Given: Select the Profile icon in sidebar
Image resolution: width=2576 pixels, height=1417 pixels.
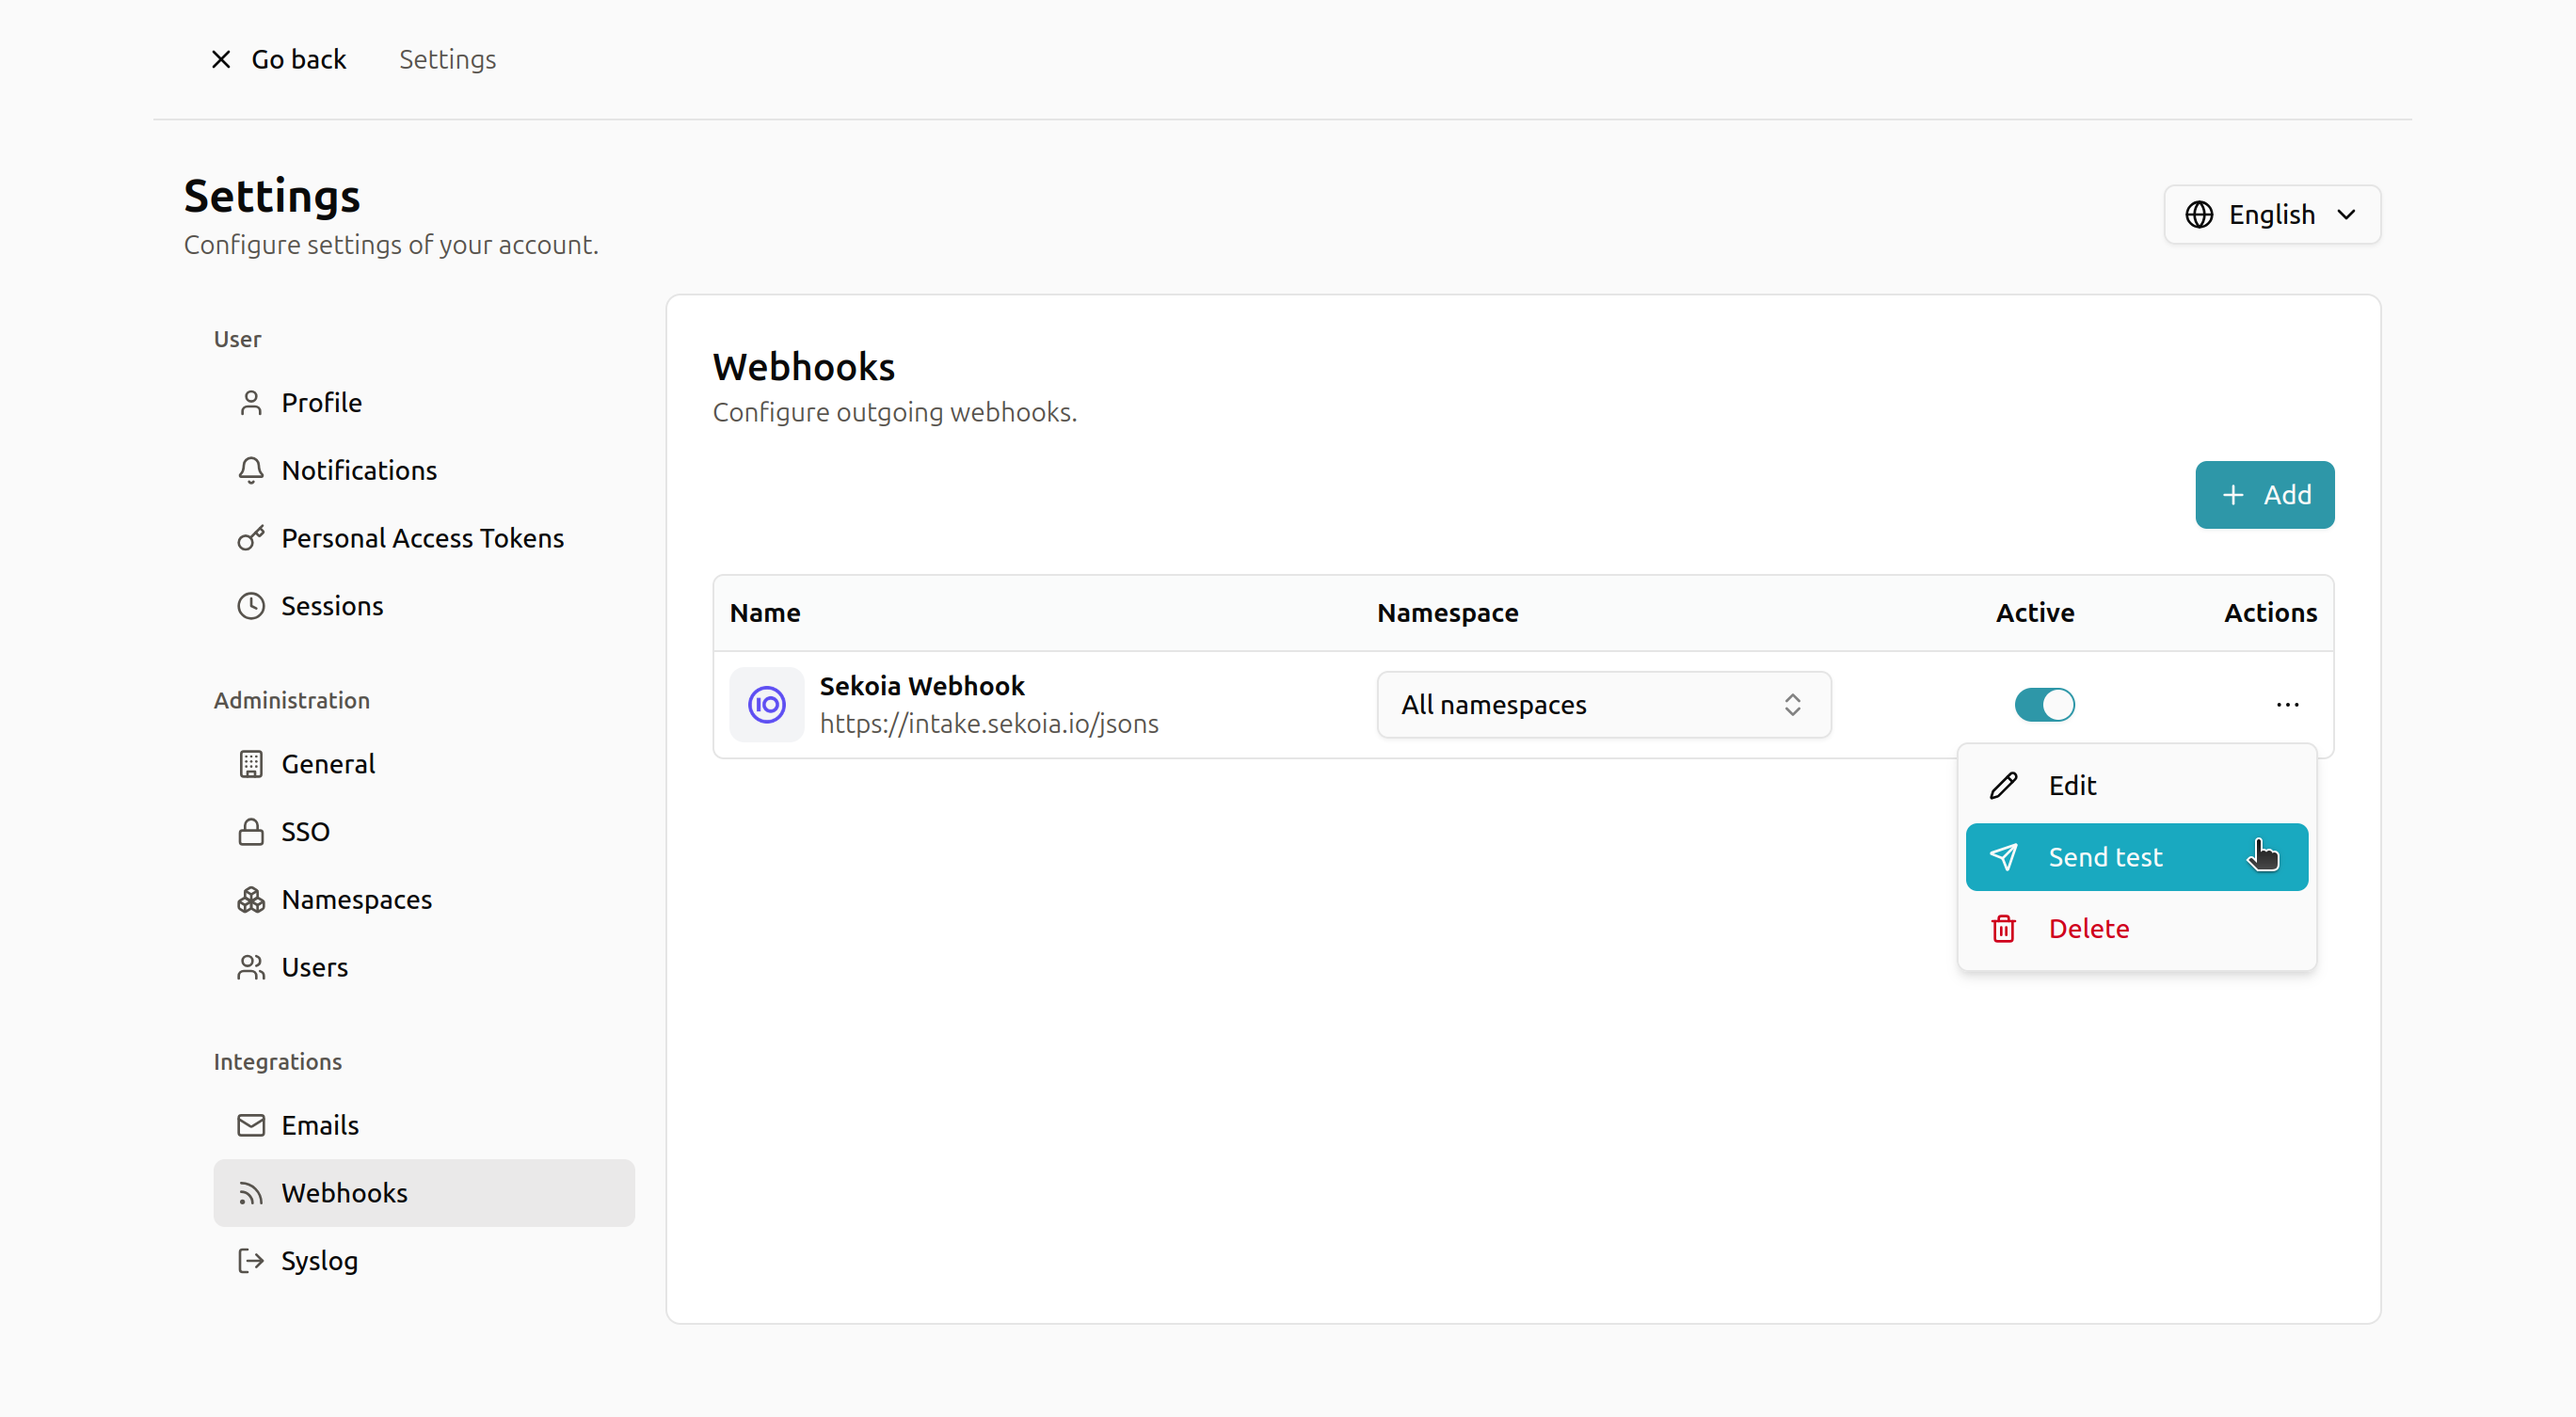Looking at the screenshot, I should [x=251, y=402].
